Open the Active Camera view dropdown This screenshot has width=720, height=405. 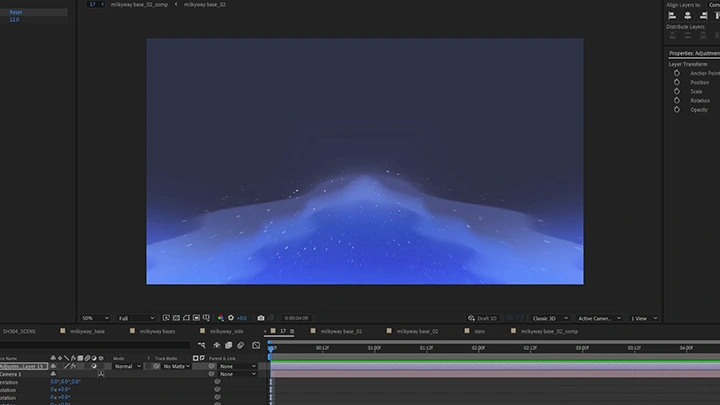pos(599,318)
